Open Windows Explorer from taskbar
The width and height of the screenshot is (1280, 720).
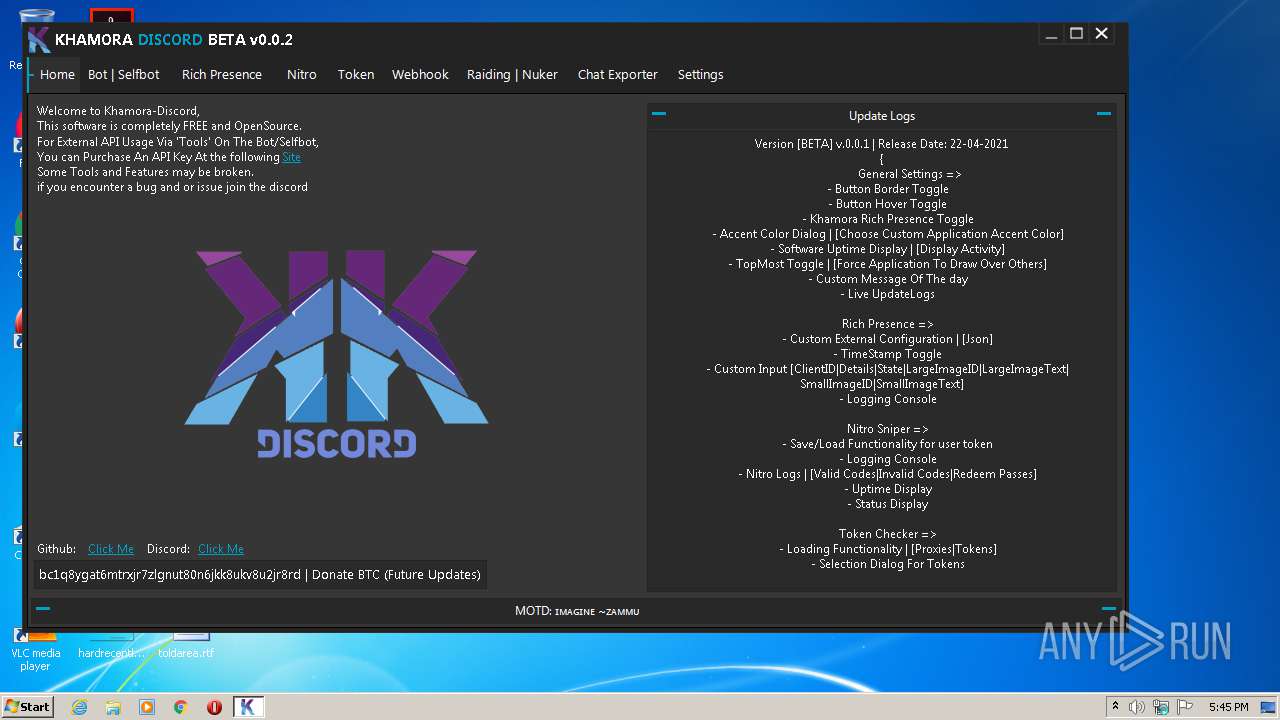point(113,707)
